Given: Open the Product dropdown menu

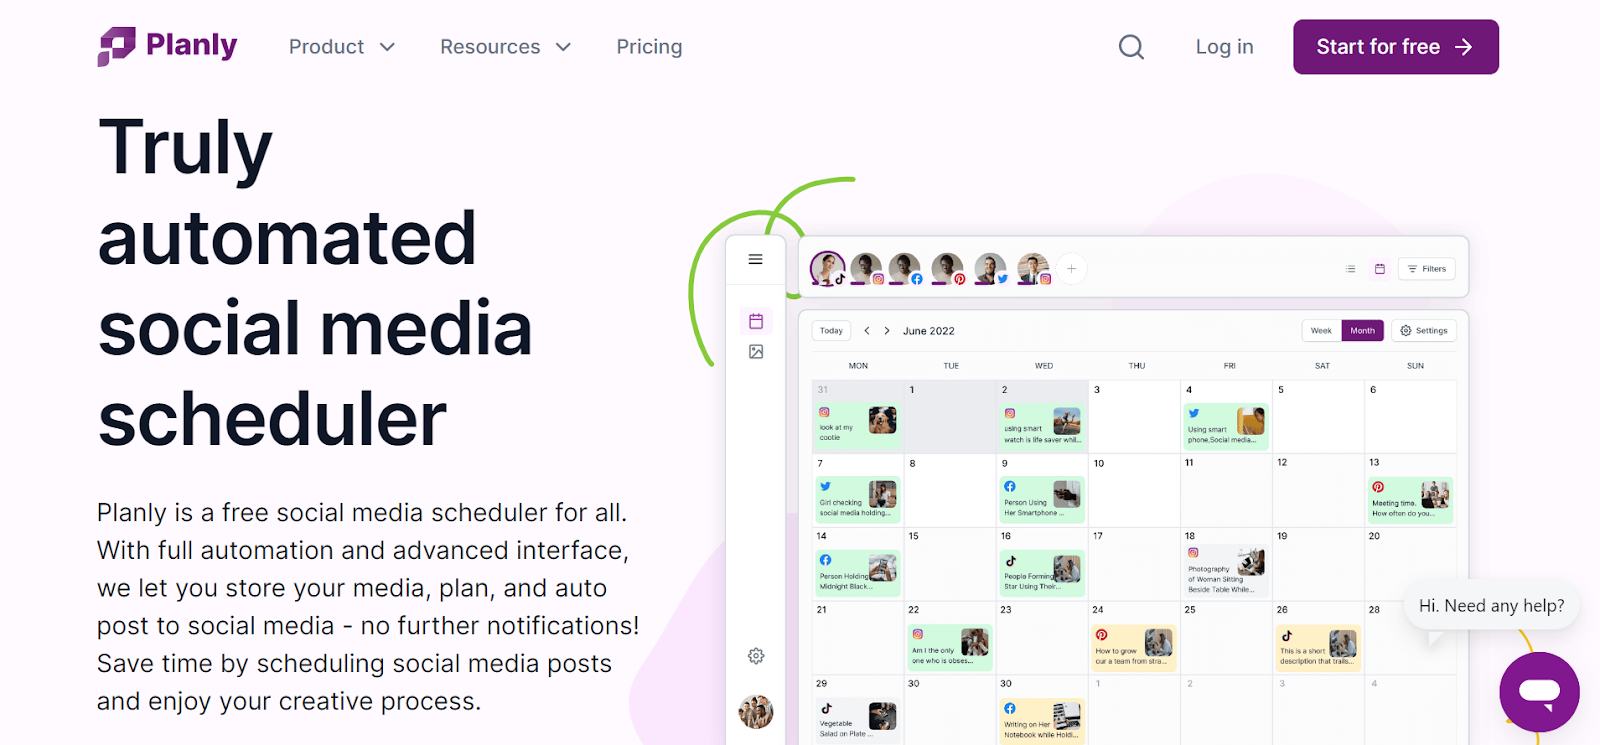Looking at the screenshot, I should 342,47.
